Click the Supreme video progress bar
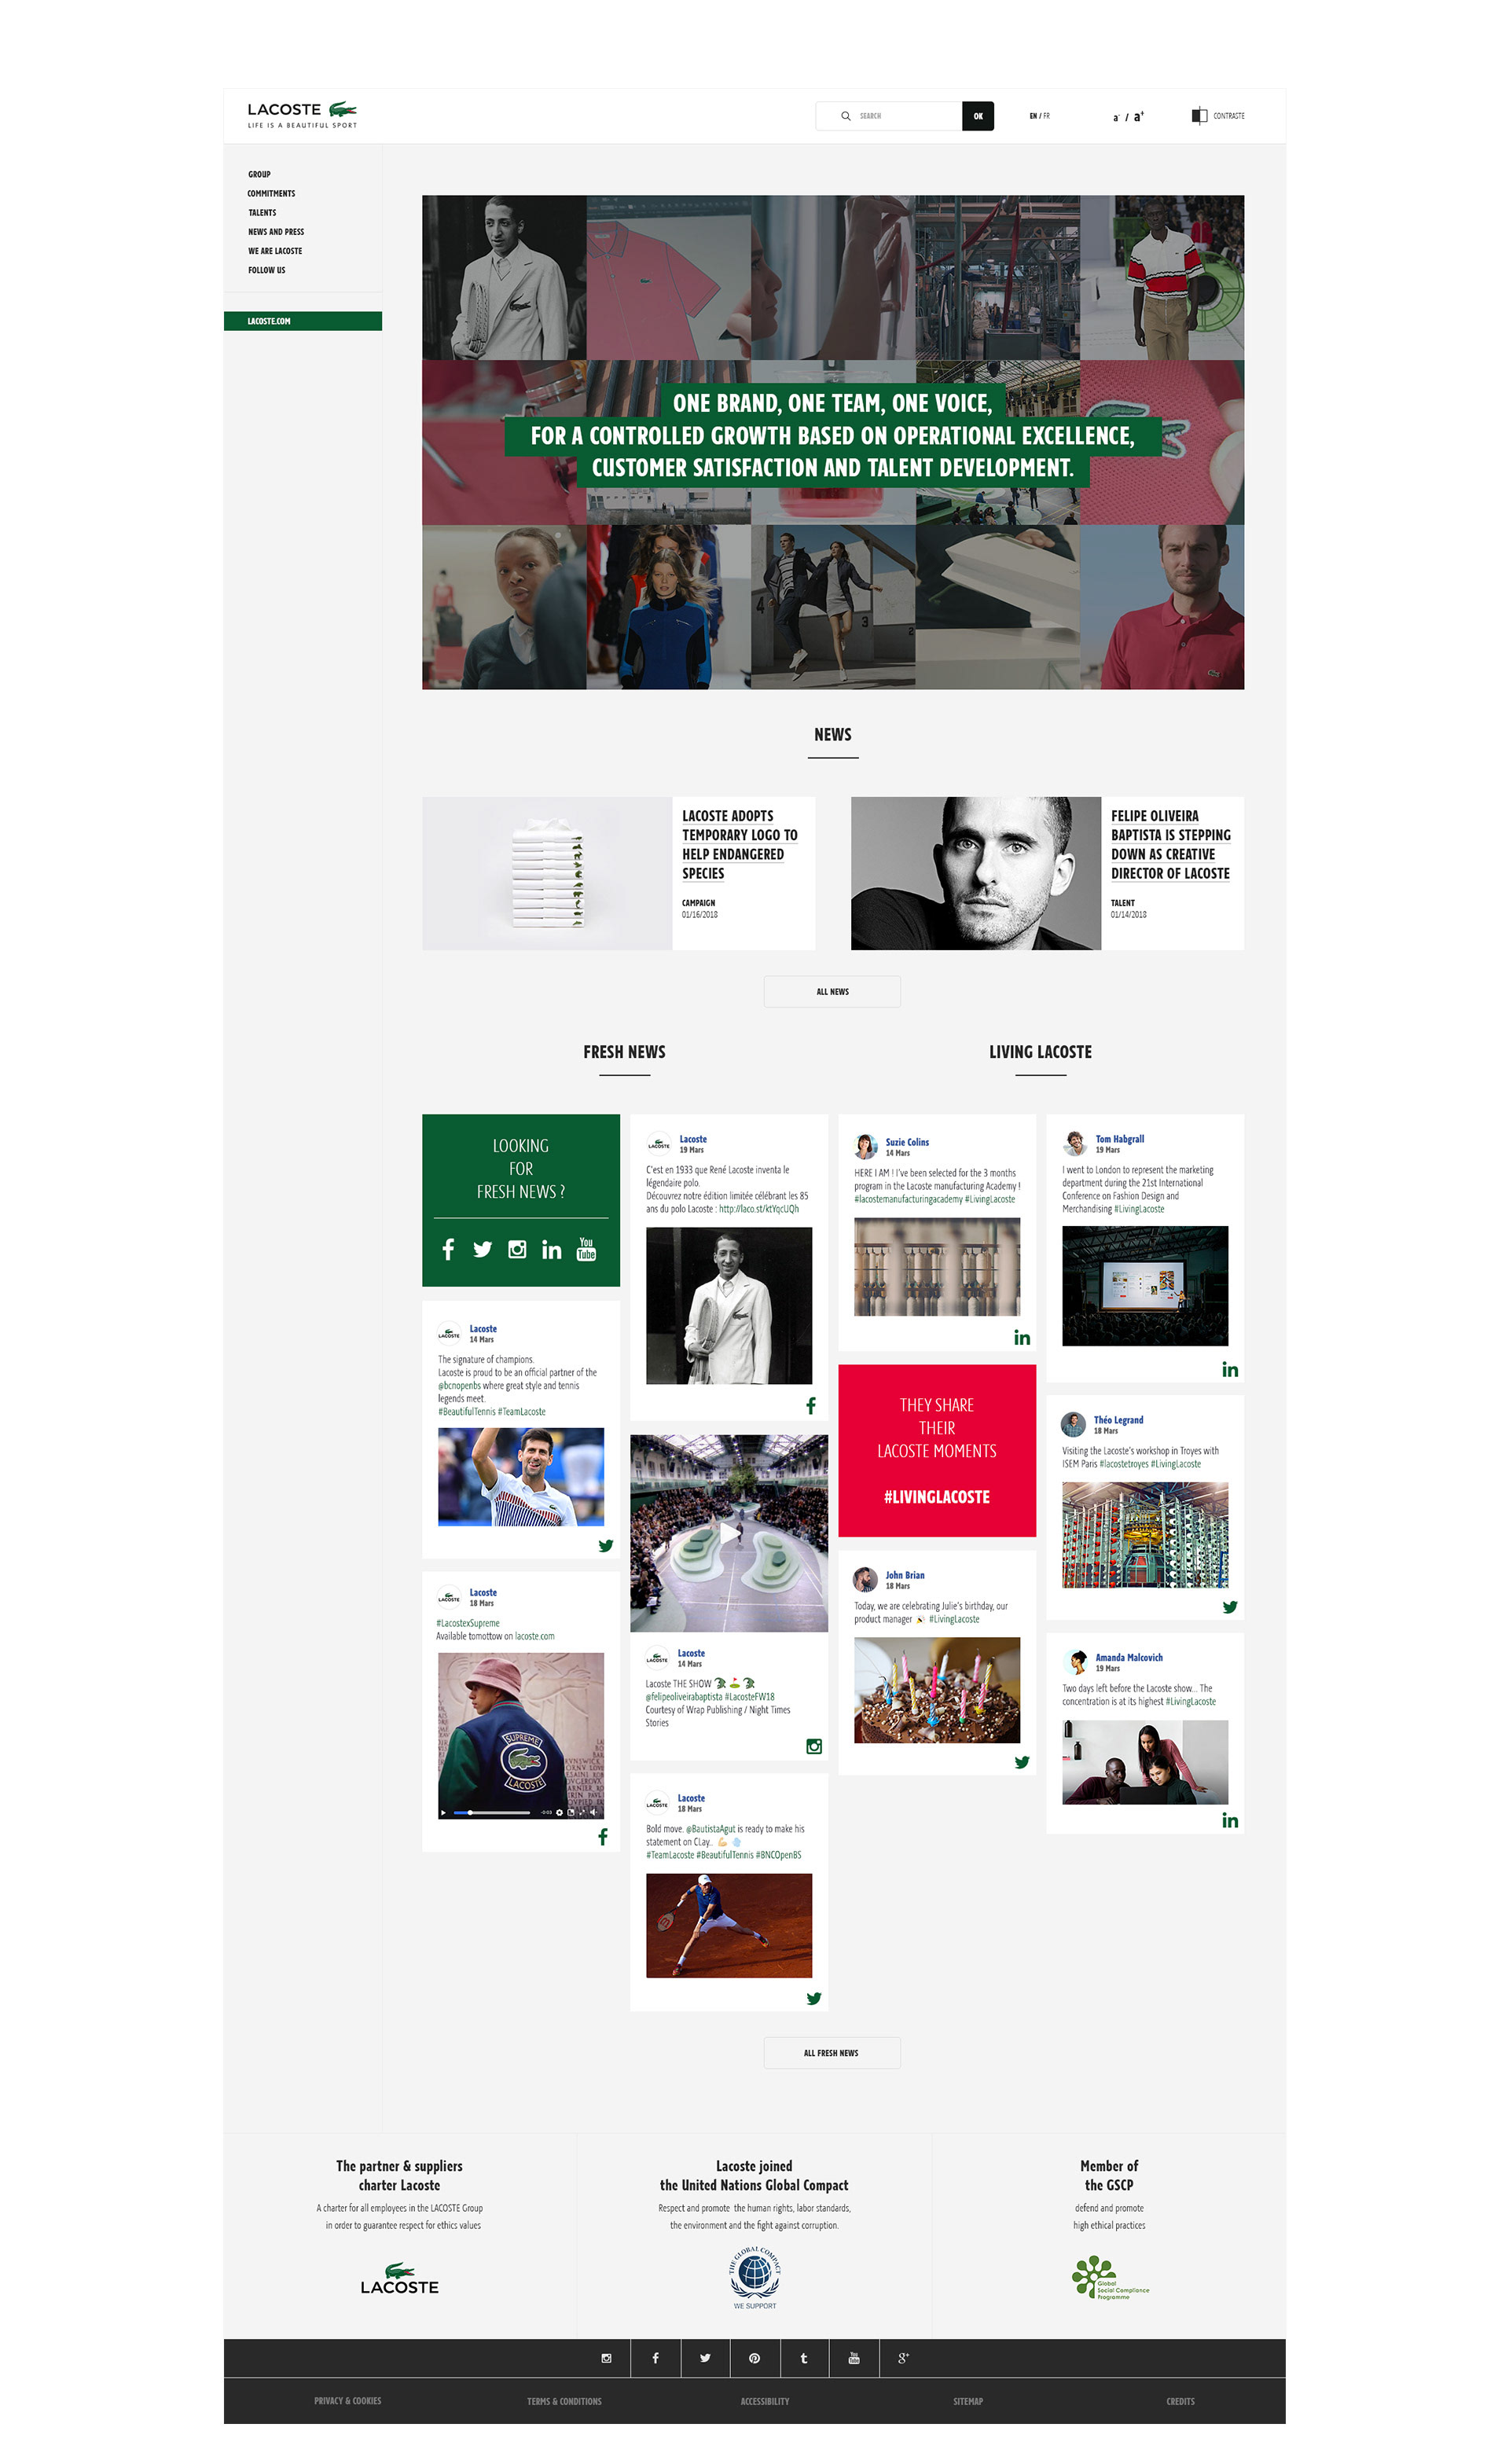Image resolution: width=1509 pixels, height=2464 pixels. (x=491, y=1812)
